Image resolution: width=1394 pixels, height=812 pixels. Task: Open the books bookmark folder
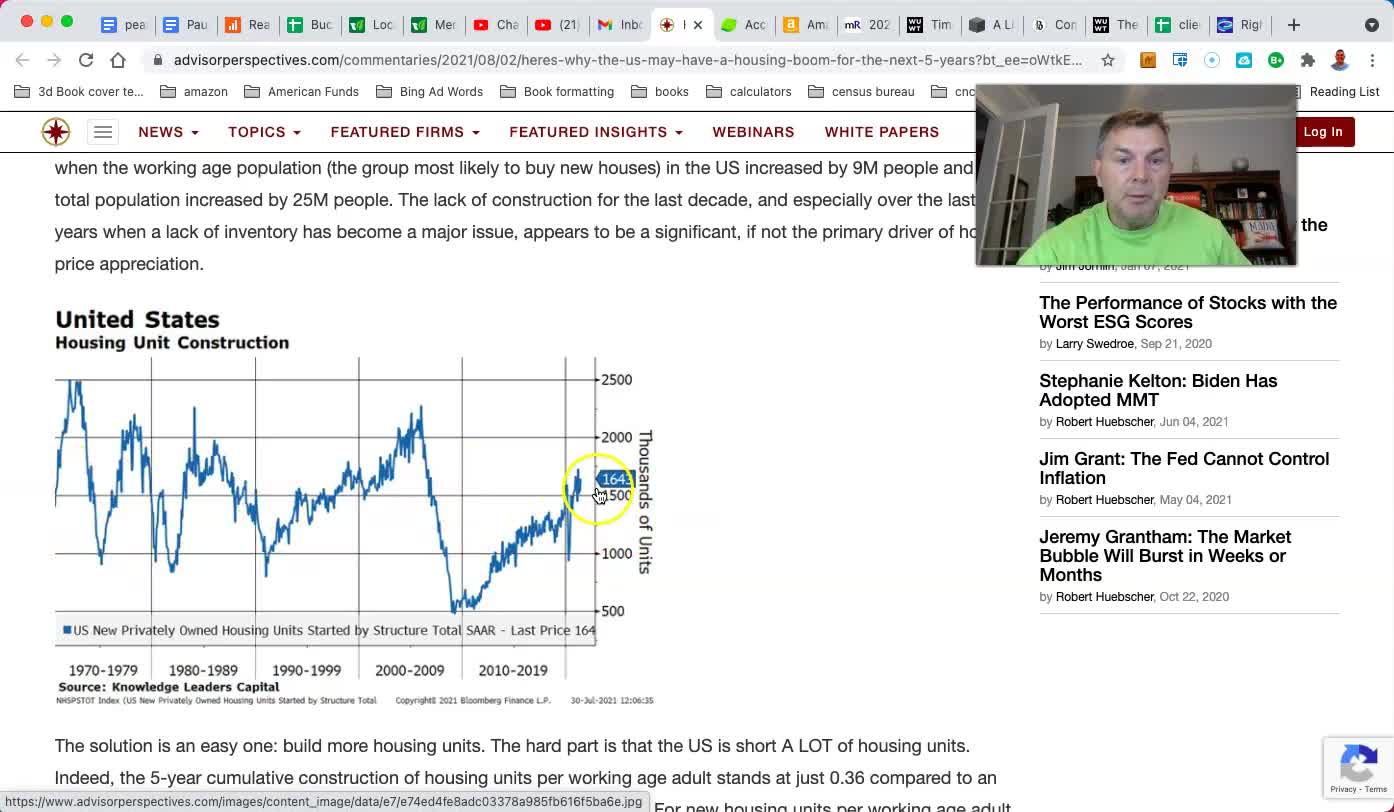660,92
